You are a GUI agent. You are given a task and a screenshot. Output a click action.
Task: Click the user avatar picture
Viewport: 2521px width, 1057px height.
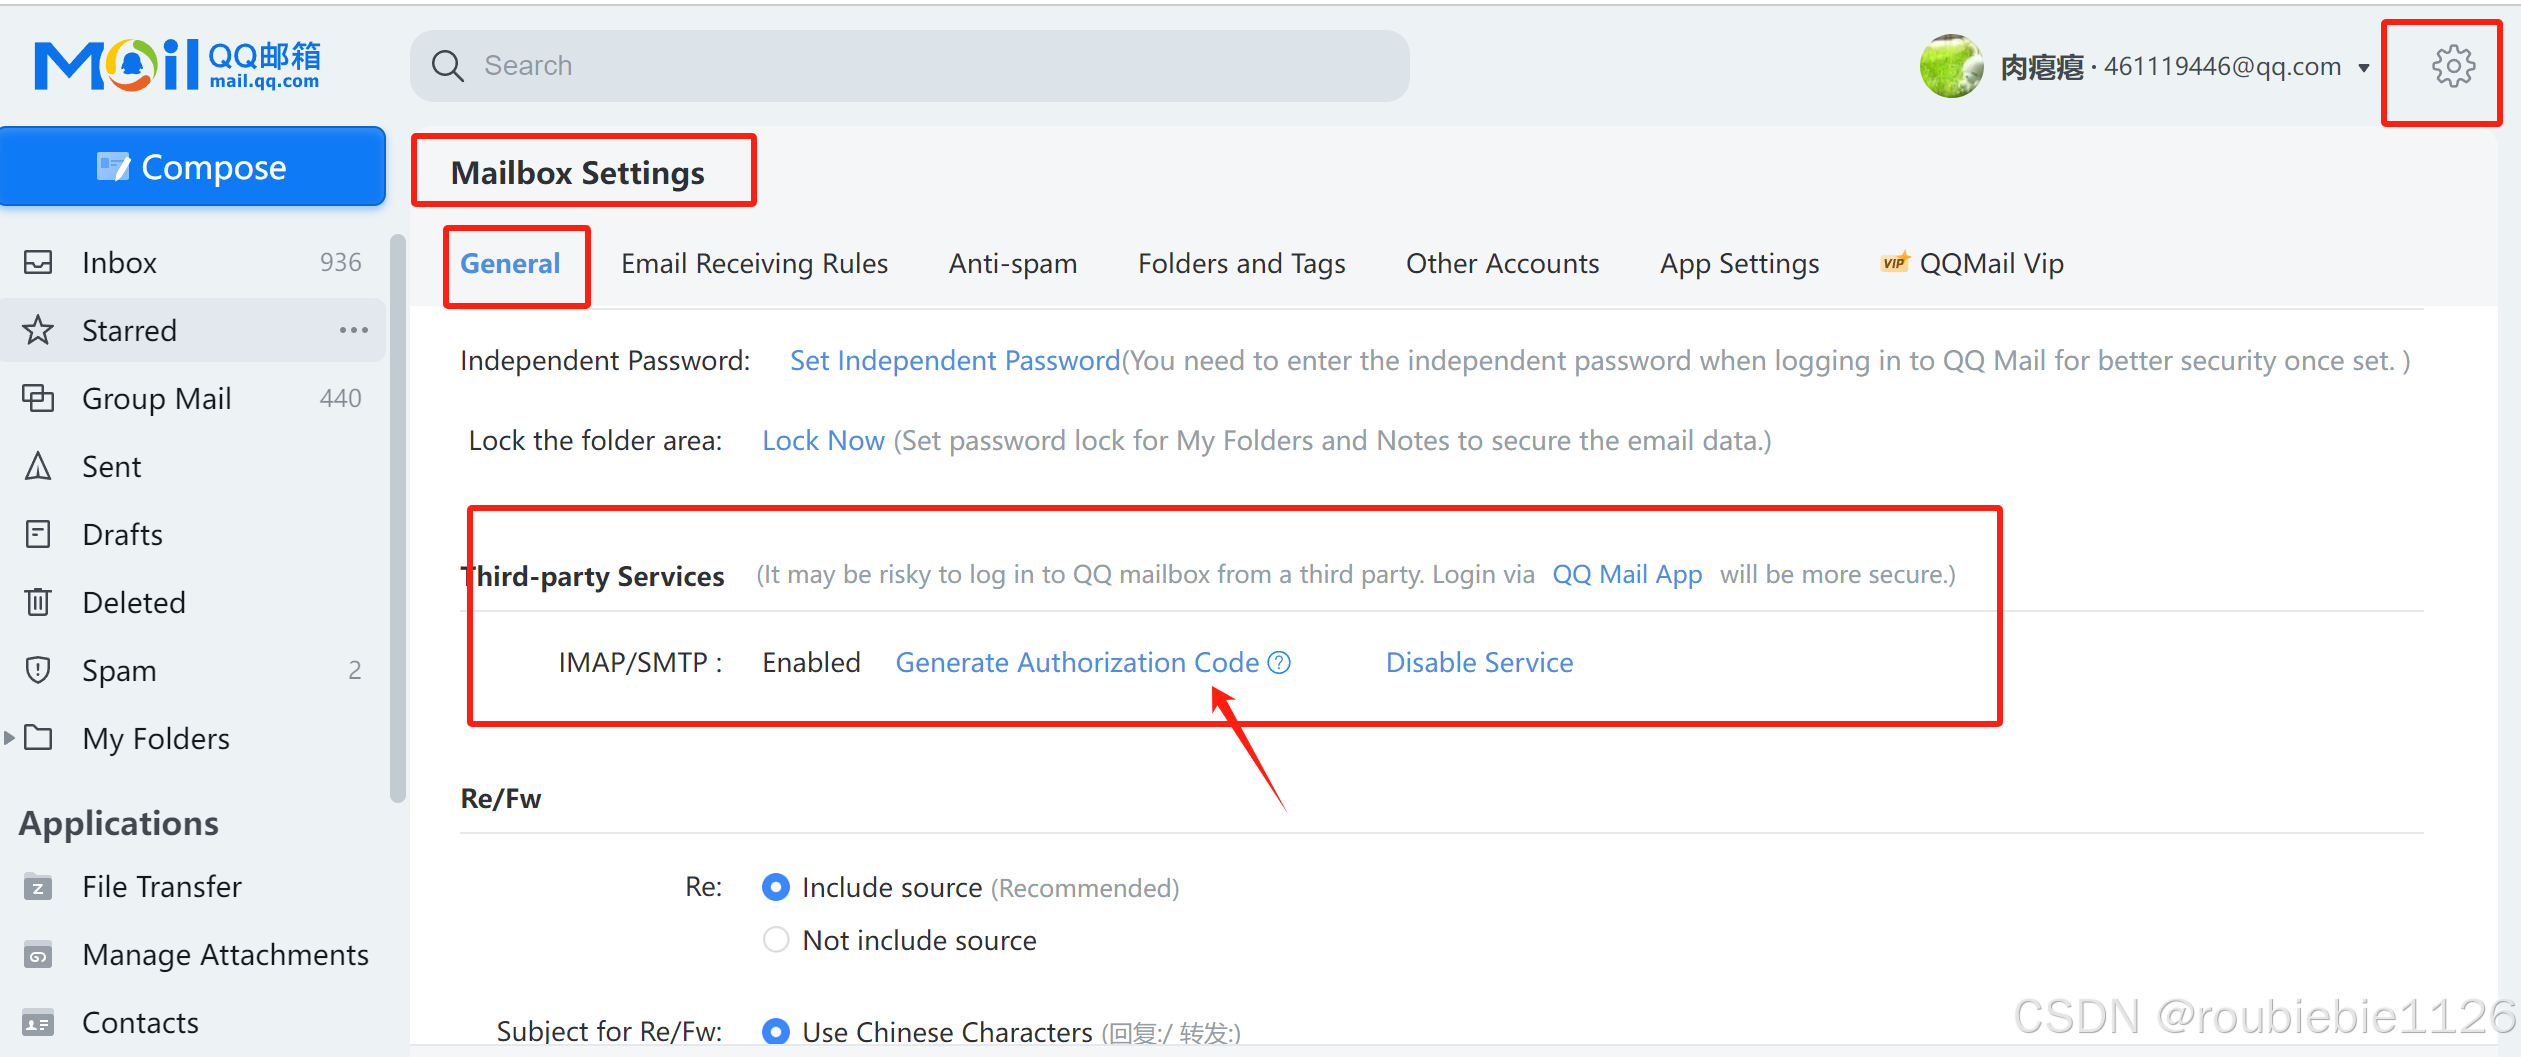click(x=1951, y=66)
